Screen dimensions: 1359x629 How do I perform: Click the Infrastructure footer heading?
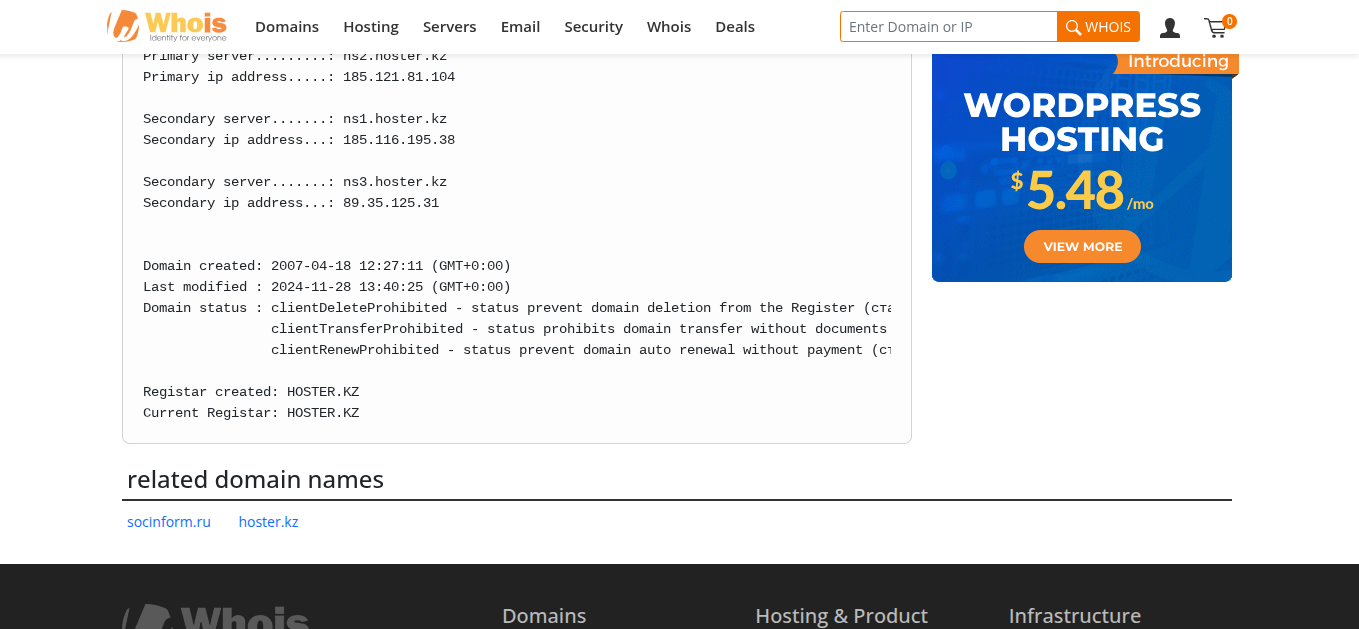click(1074, 616)
